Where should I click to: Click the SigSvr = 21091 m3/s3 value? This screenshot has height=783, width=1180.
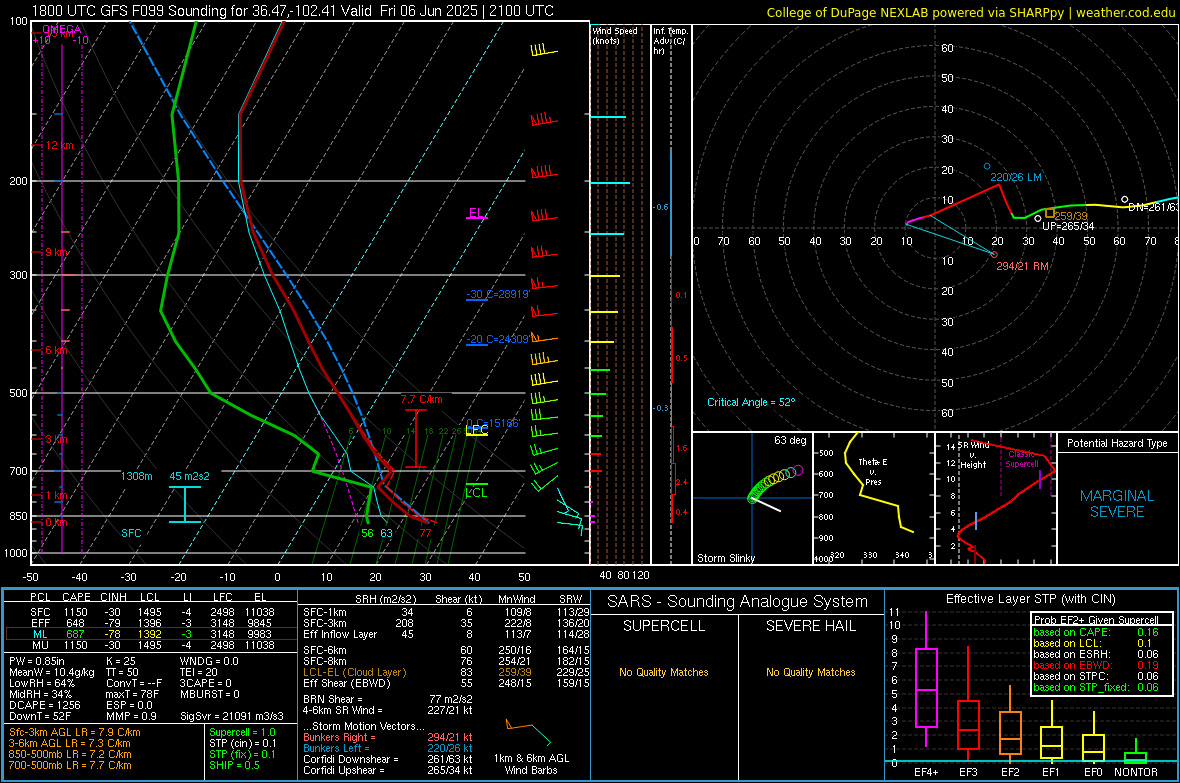[232, 717]
